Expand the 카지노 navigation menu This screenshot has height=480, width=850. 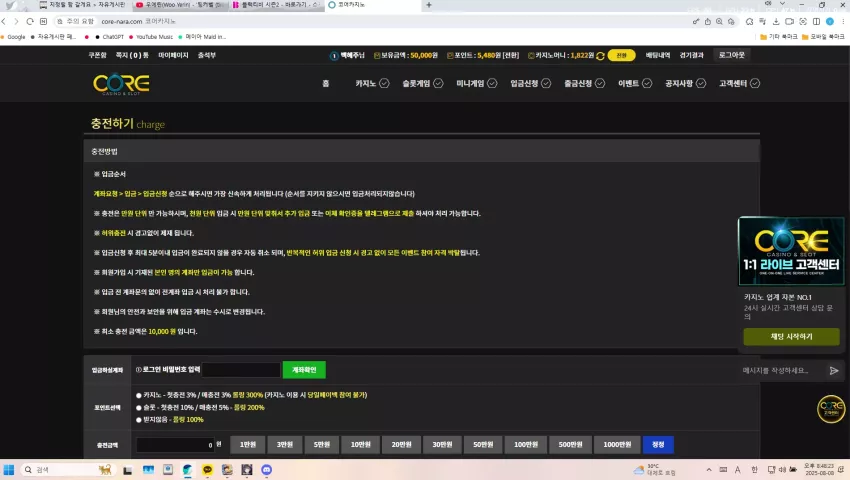pos(372,84)
